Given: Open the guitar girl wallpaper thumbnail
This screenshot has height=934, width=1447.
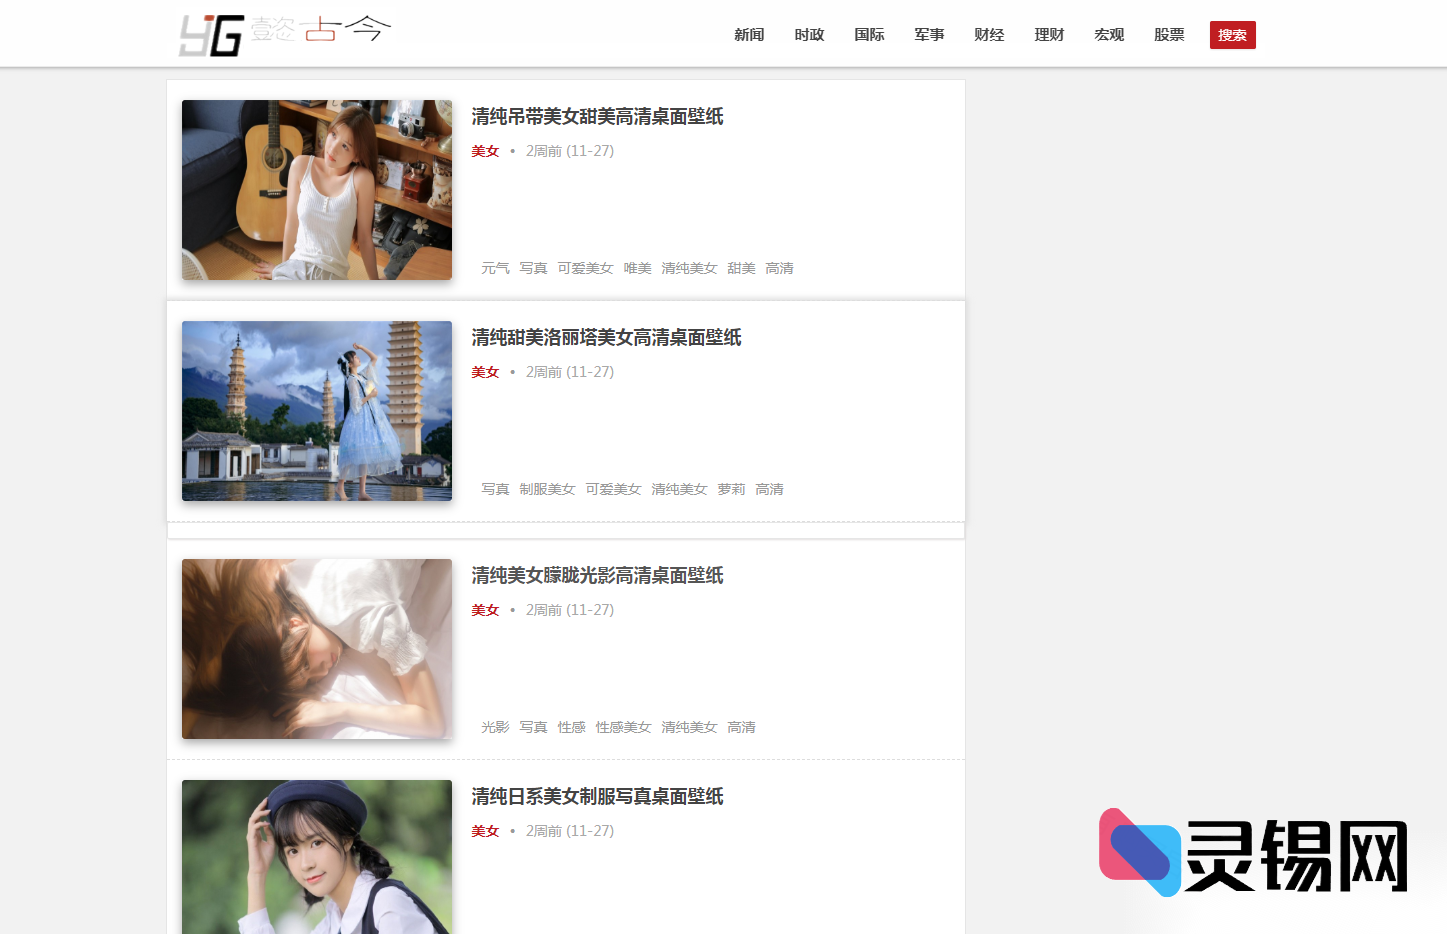Looking at the screenshot, I should pos(316,189).
